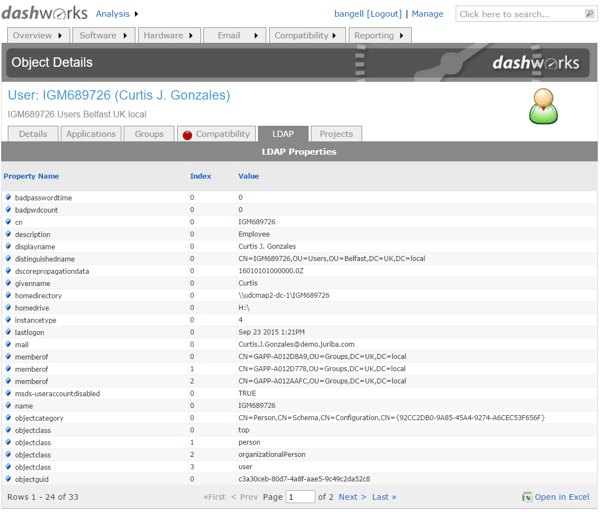The image size is (600, 512).
Task: Click the icon beside objectclass value person
Action: [8, 442]
